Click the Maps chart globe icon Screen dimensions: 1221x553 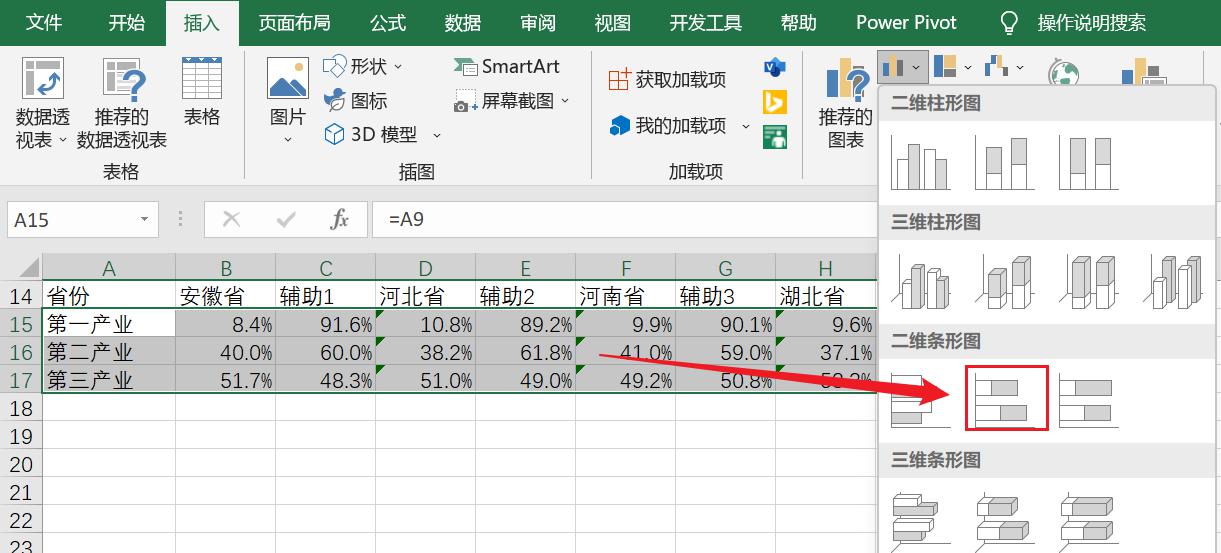click(x=1063, y=73)
